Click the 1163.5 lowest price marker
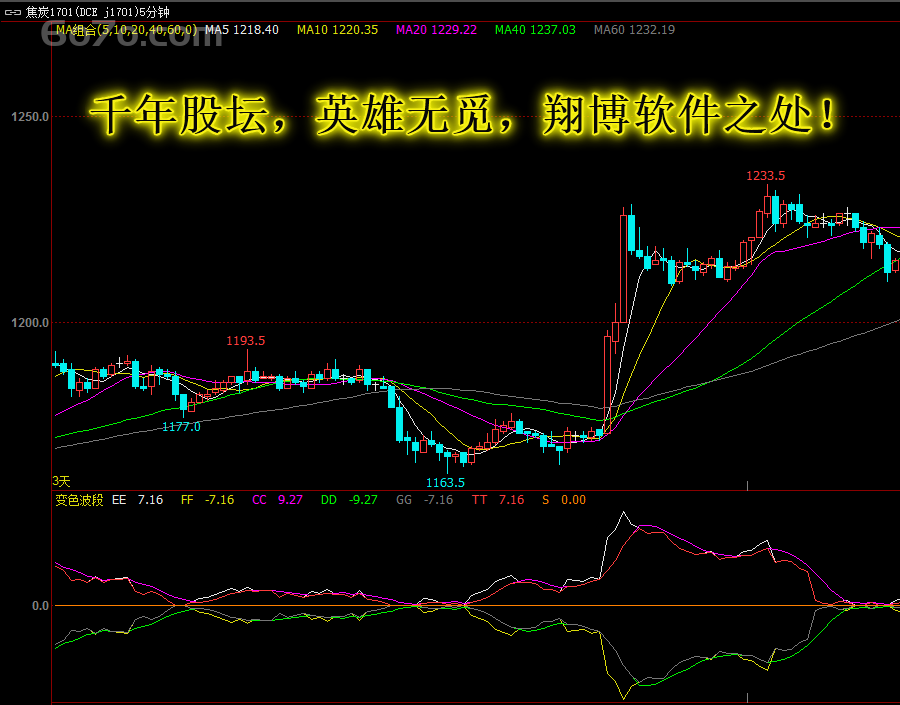The height and width of the screenshot is (705, 900). tap(445, 483)
